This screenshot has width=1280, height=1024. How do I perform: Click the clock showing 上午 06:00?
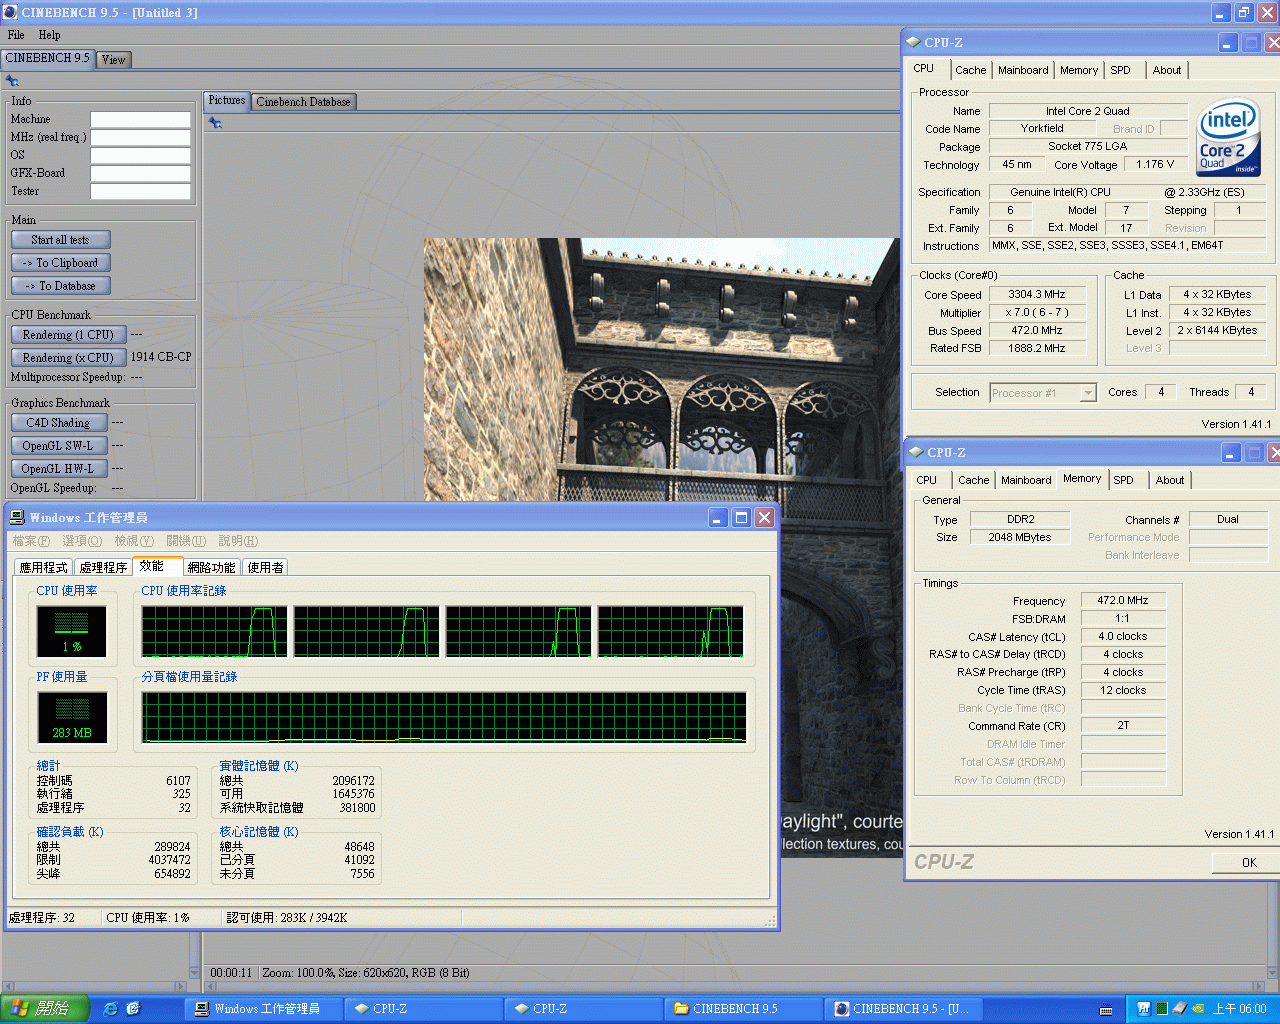pos(1240,1009)
